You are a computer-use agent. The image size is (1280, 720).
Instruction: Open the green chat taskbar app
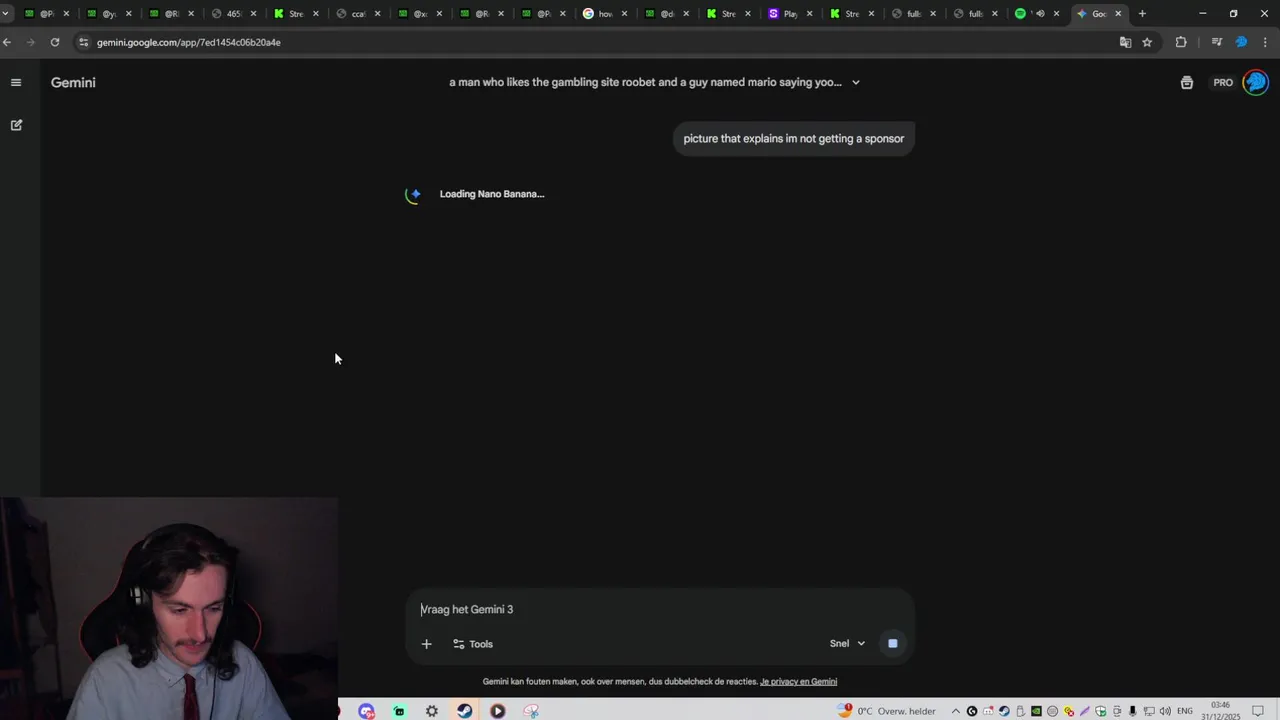pos(399,711)
